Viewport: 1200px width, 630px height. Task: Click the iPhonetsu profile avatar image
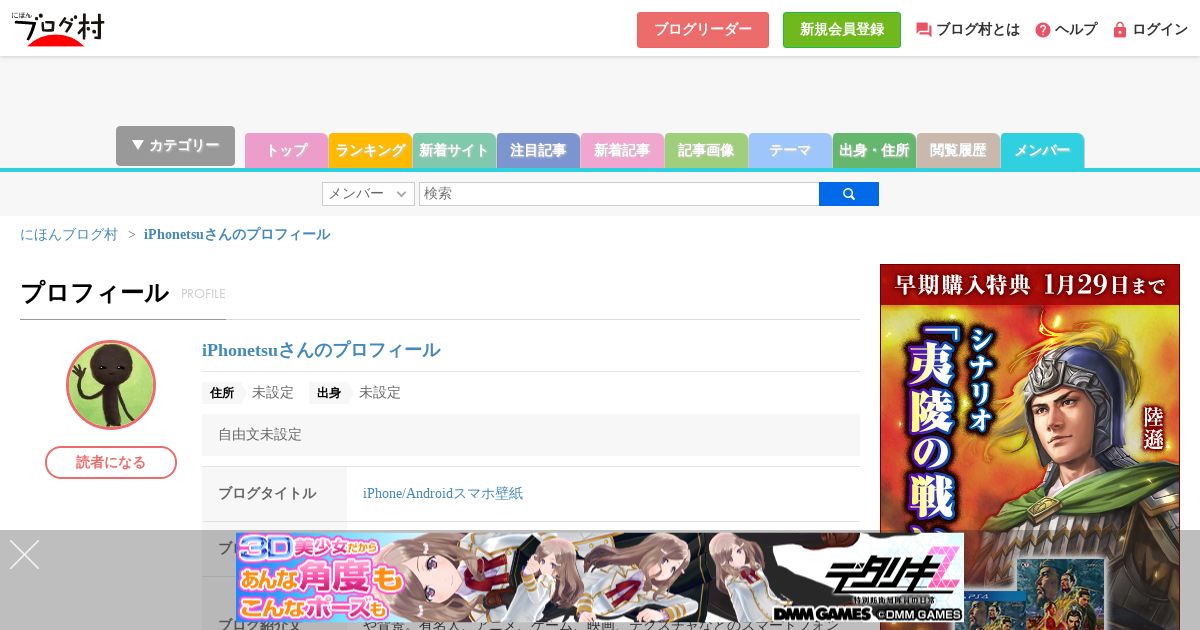coord(111,385)
